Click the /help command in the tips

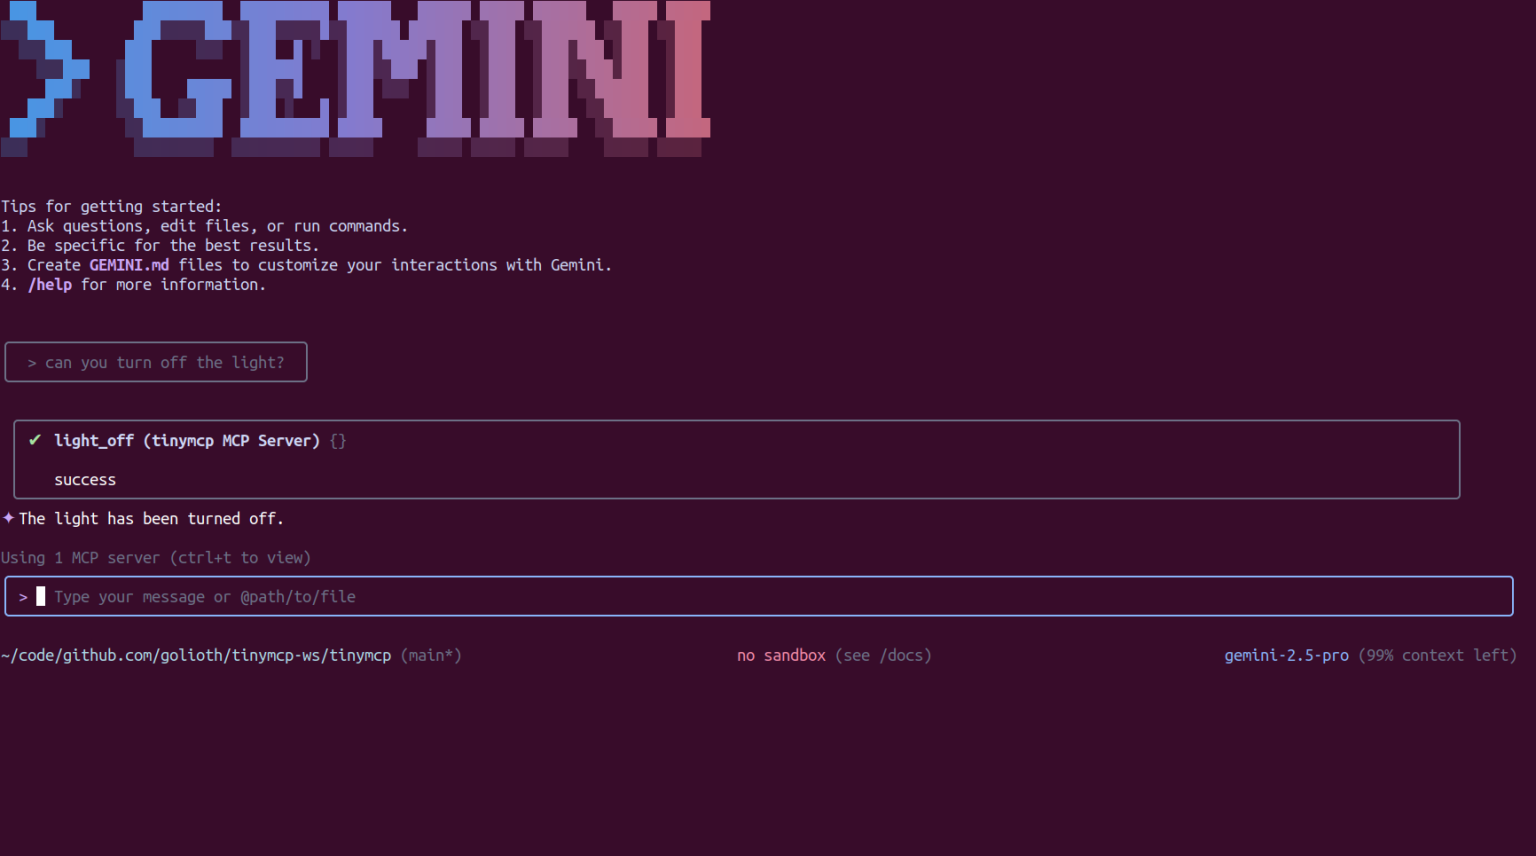point(50,285)
